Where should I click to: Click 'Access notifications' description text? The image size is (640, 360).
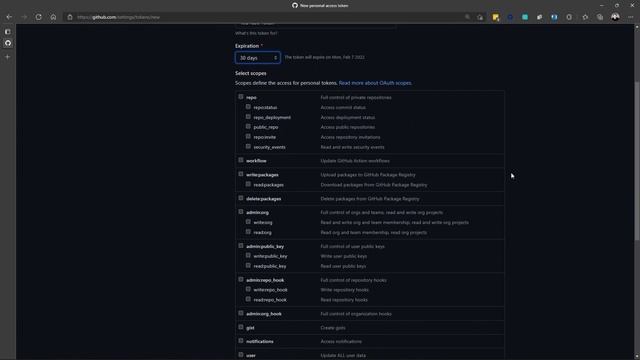pyautogui.click(x=341, y=342)
